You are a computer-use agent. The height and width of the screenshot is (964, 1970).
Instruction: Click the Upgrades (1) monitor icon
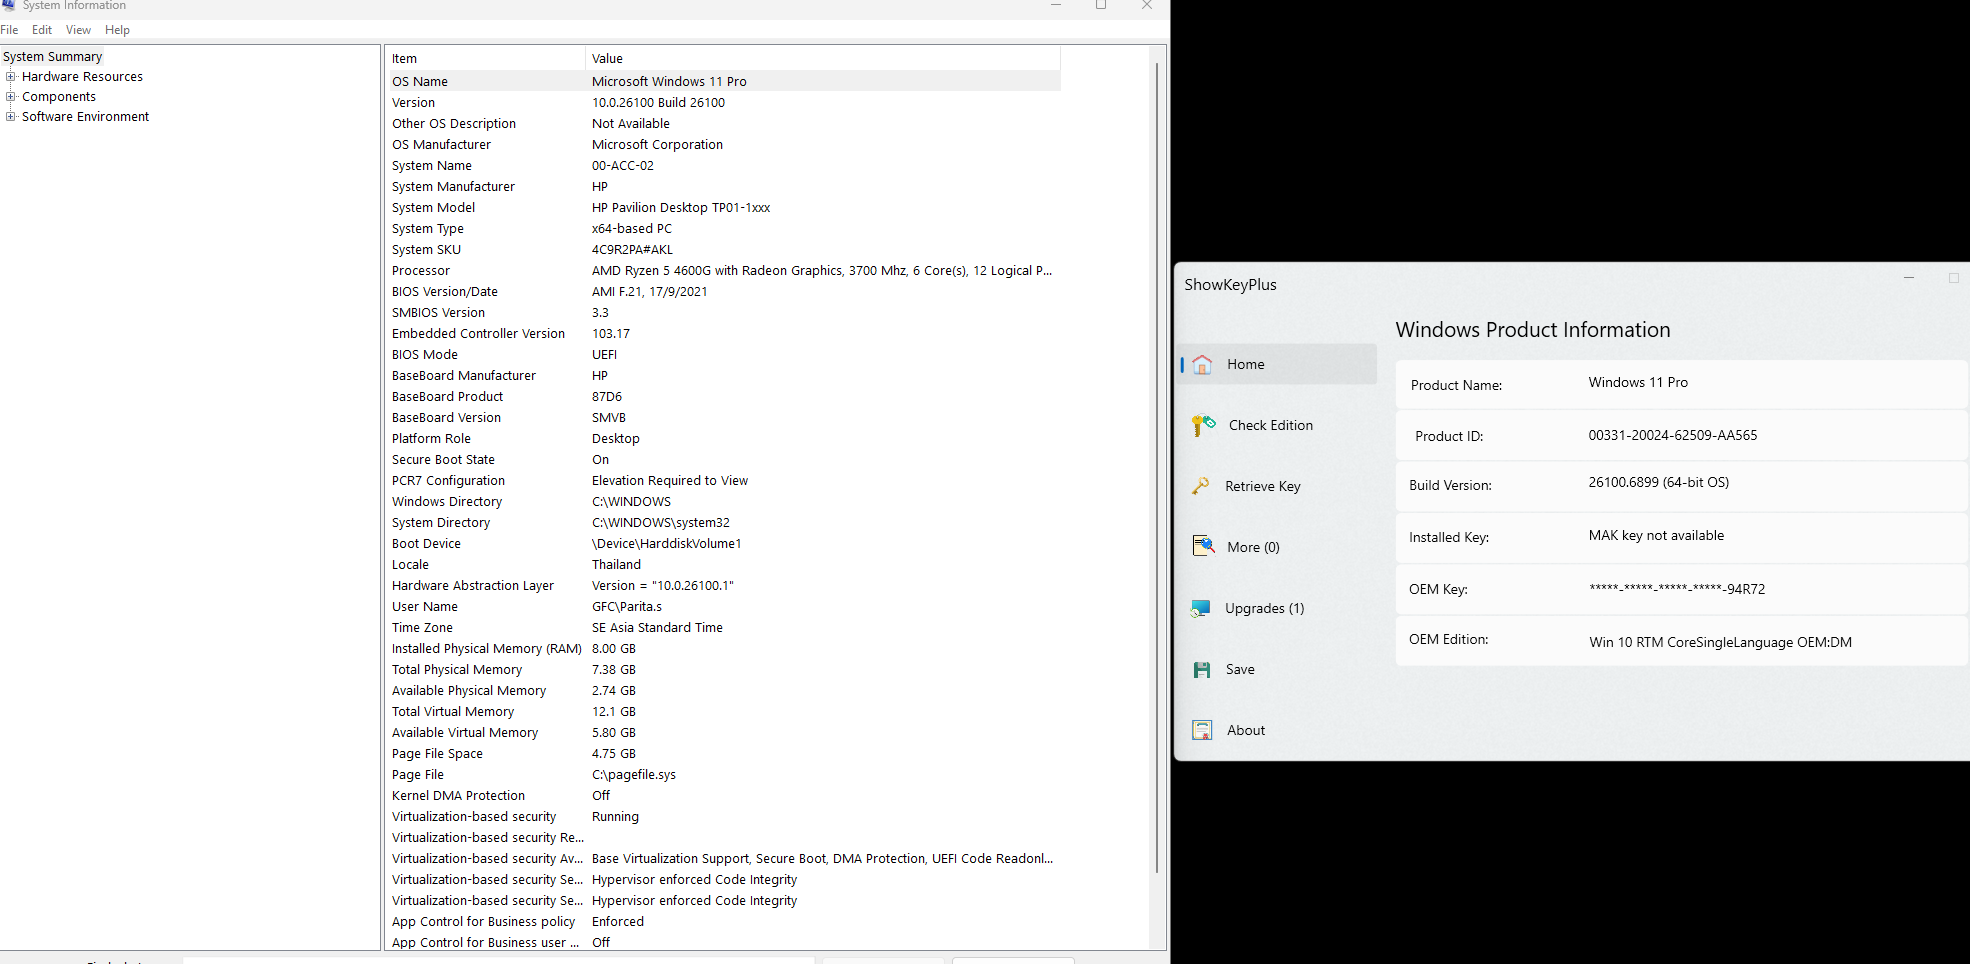1201,608
